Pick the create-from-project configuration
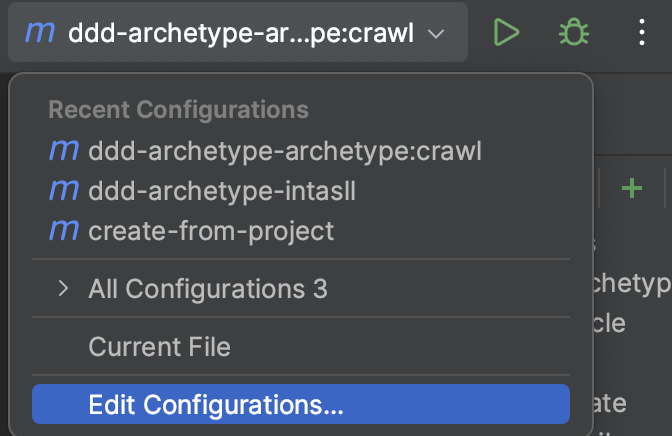This screenshot has width=672, height=436. (x=211, y=231)
